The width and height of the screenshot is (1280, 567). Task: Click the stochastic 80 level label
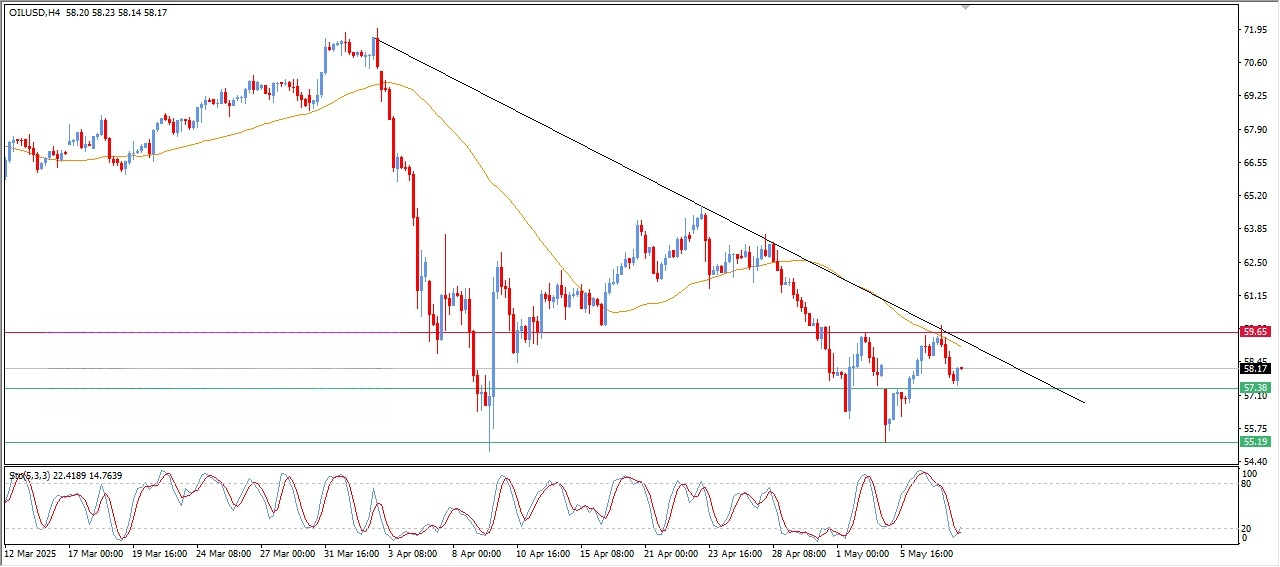[x=1247, y=484]
